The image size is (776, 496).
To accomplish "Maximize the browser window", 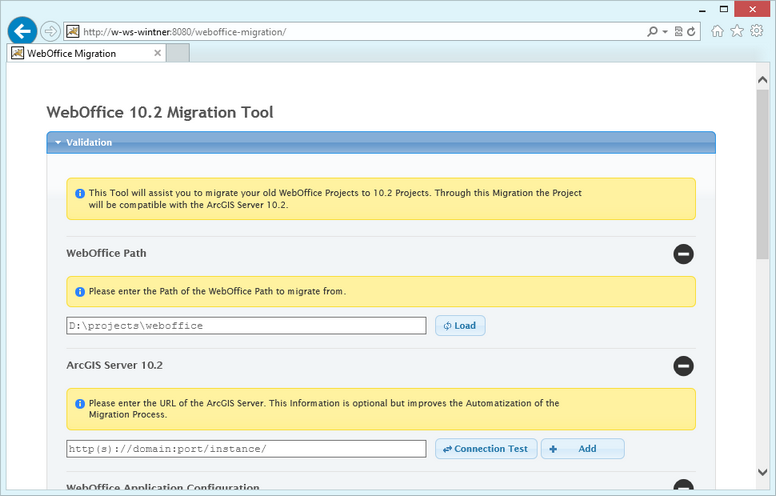I will tap(724, 9).
